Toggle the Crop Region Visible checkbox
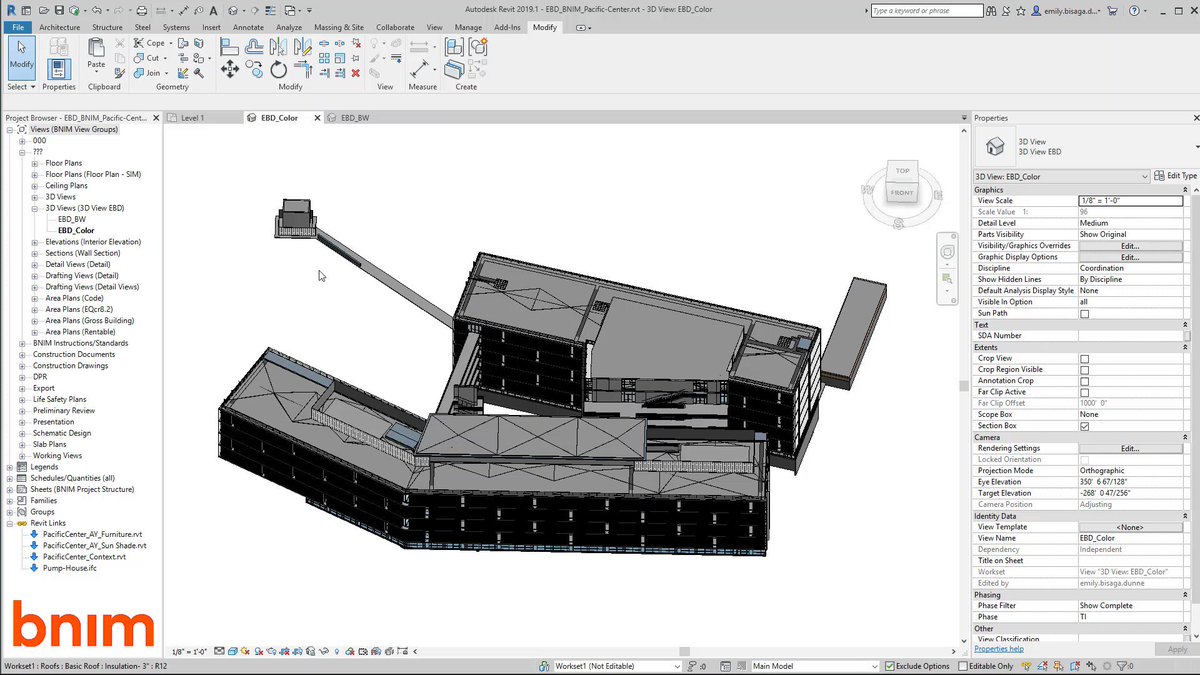Screen dimensions: 1200x675 tap(1084, 370)
